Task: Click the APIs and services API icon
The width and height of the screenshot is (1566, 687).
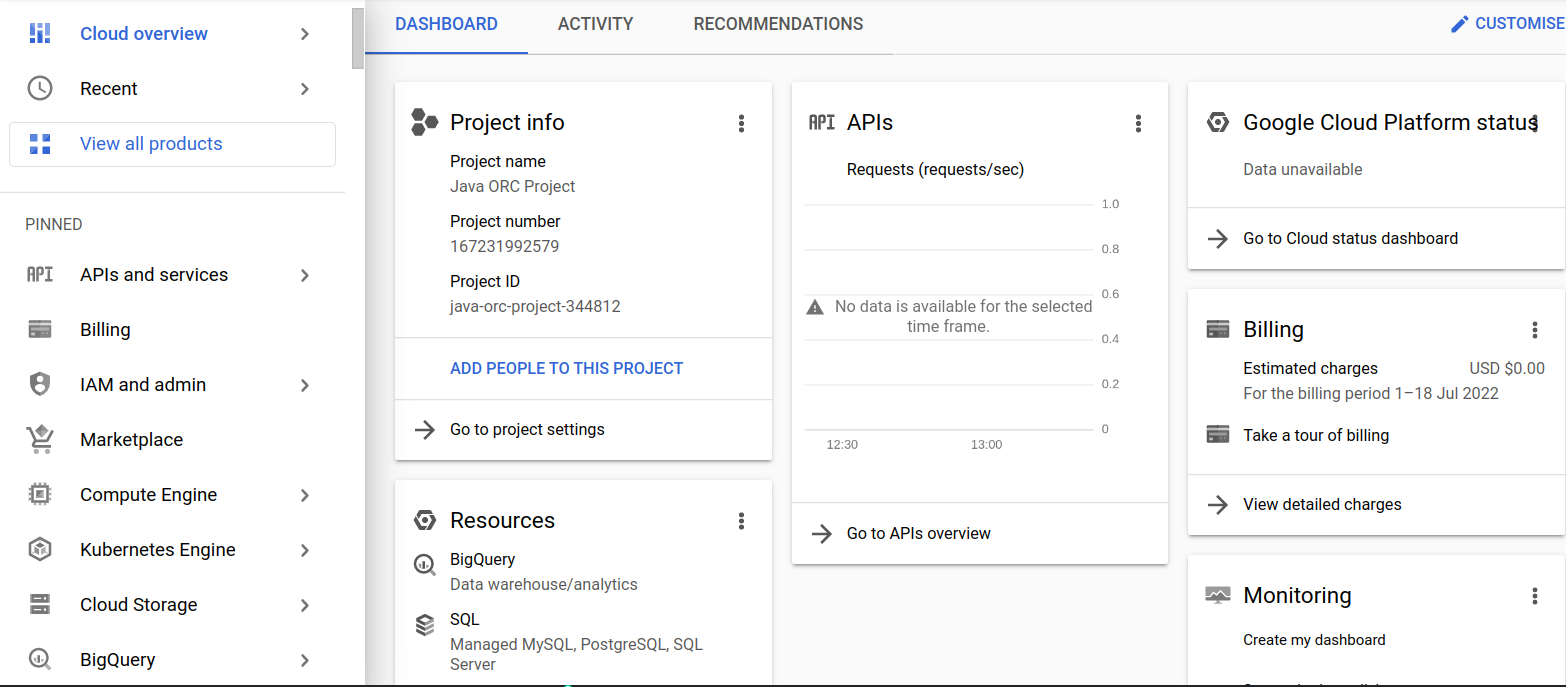Action: tap(40, 274)
